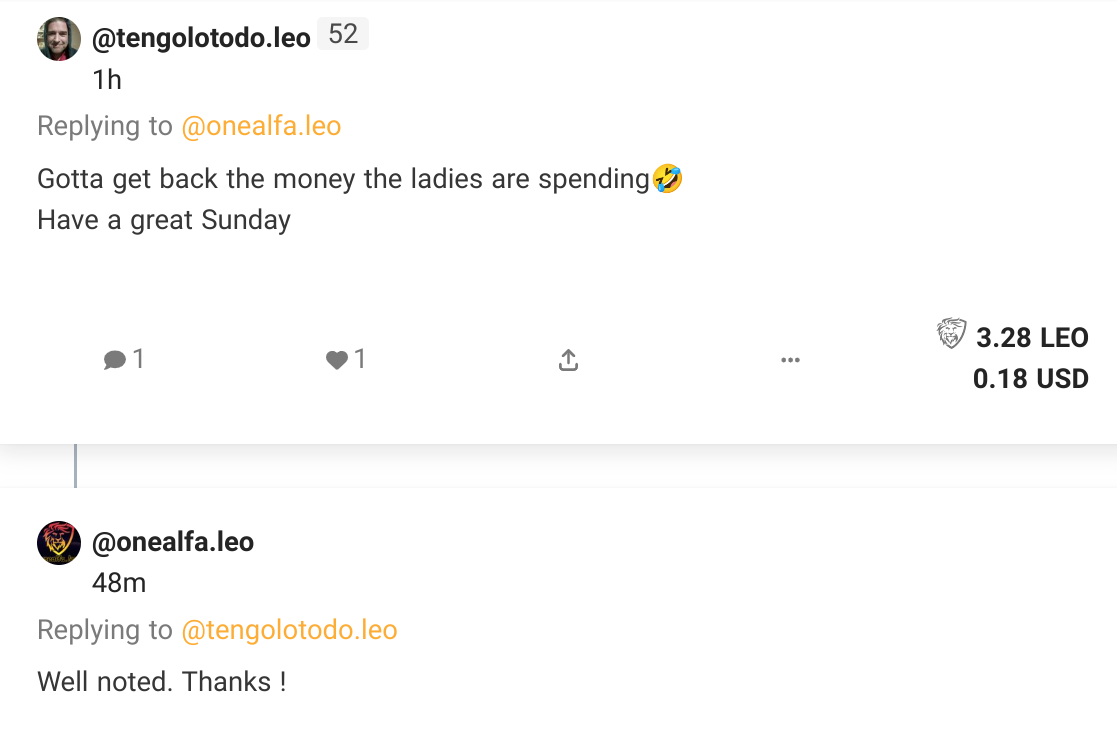Visit the @tengolotodo.leo username at top

coord(201,38)
